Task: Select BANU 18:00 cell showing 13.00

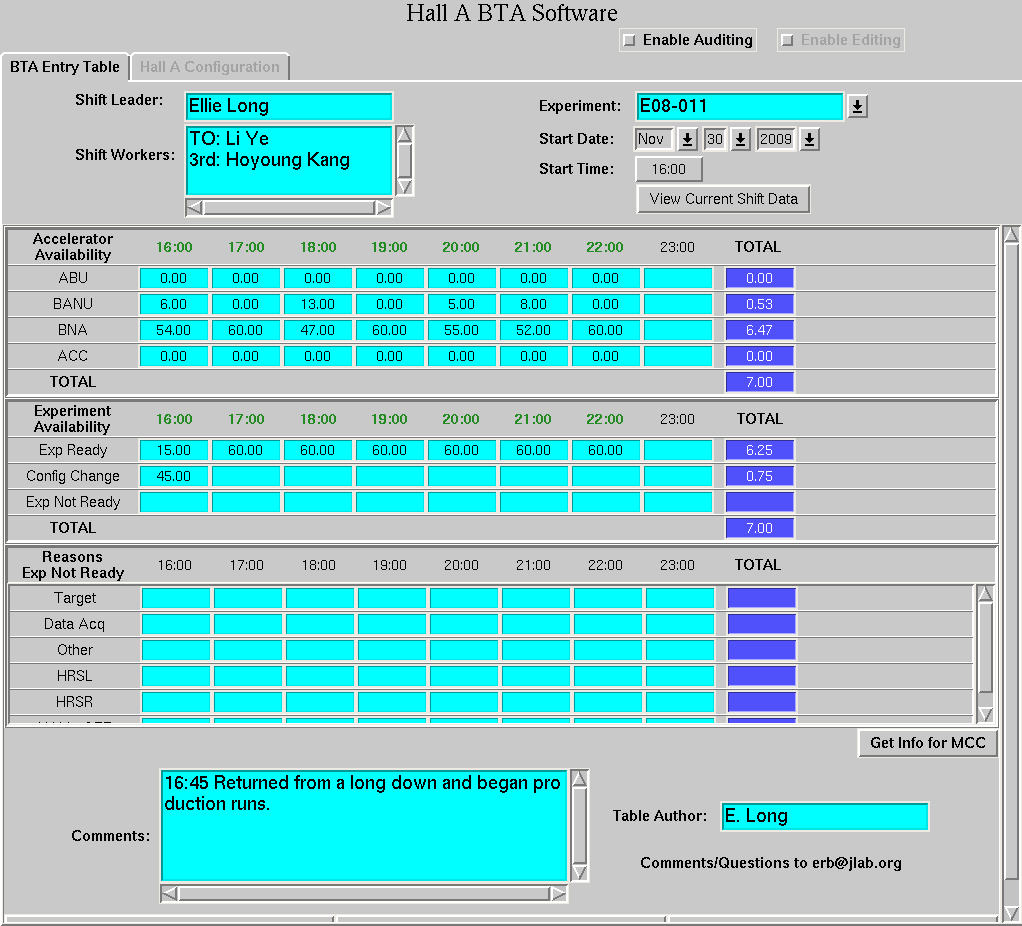Action: click(317, 304)
